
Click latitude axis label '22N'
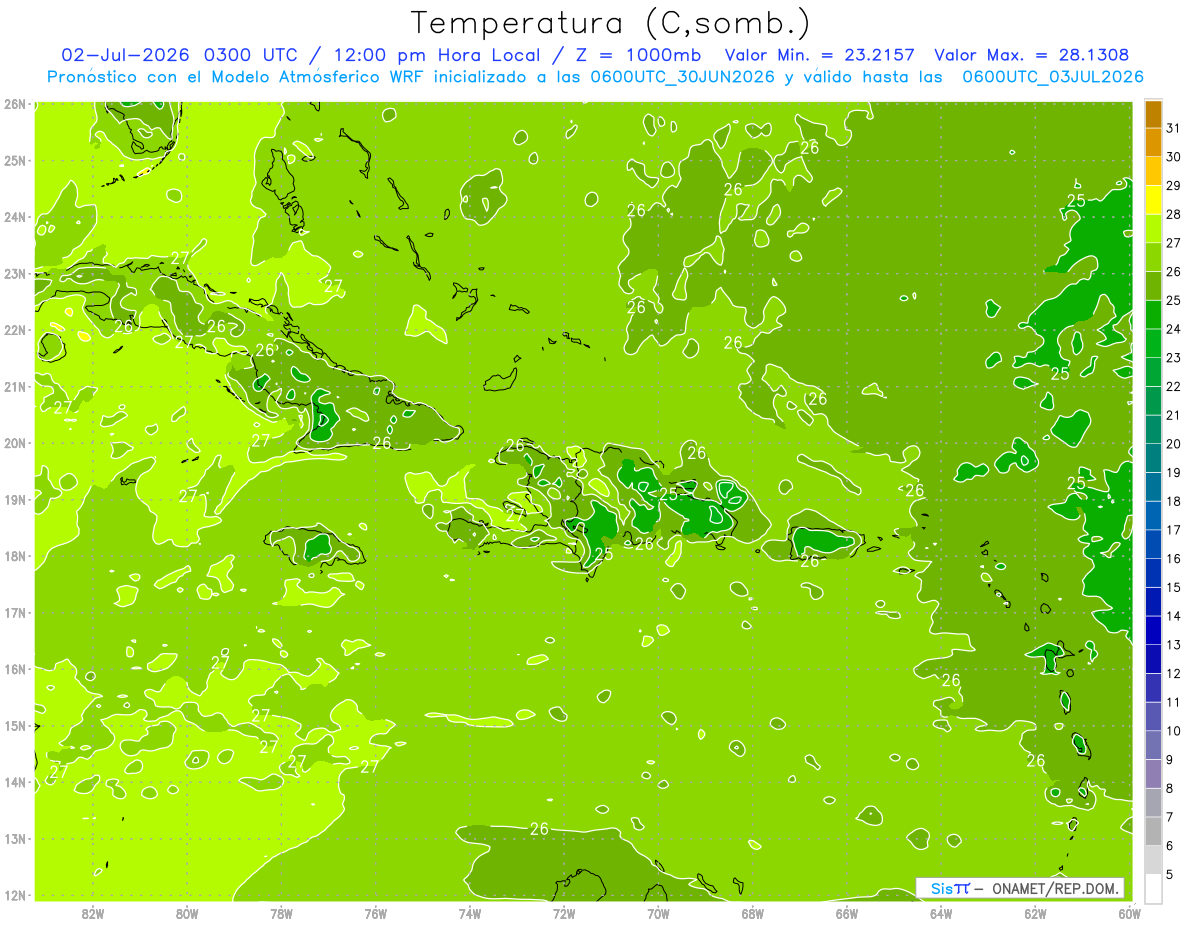tap(15, 329)
